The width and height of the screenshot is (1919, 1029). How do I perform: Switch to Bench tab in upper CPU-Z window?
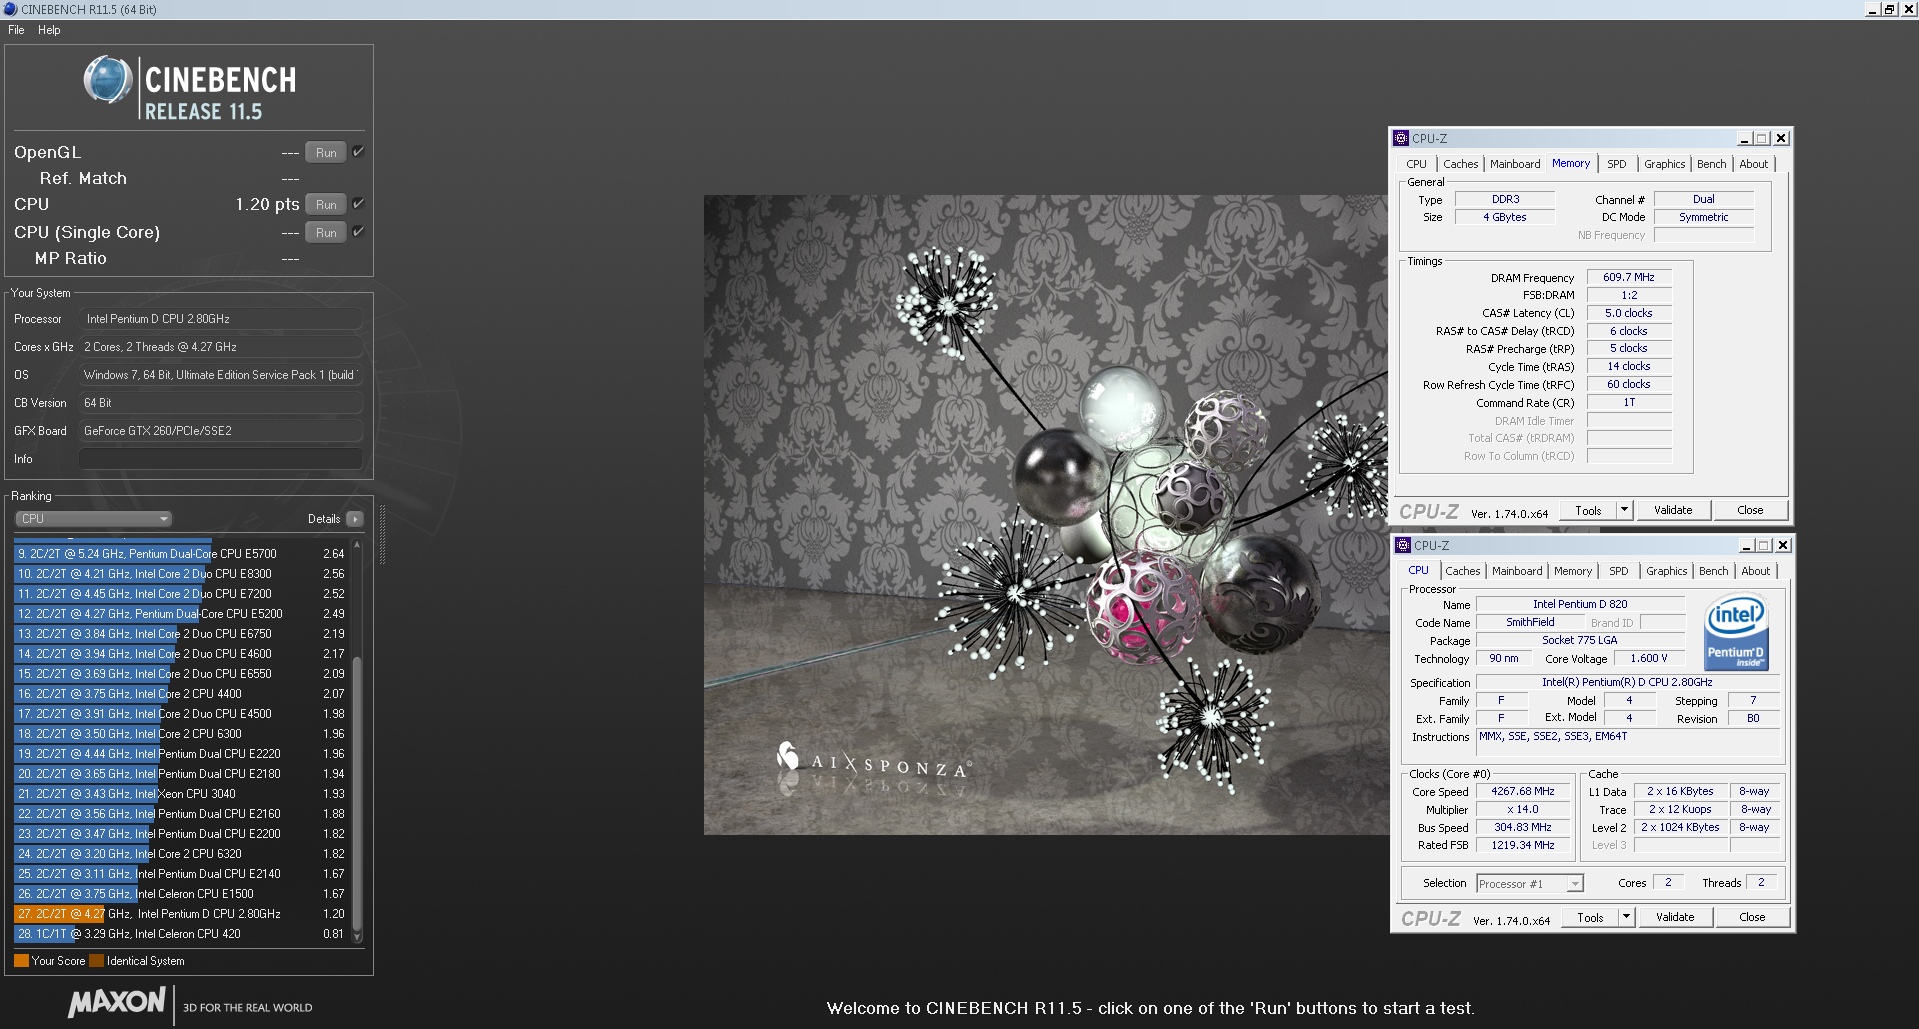(x=1711, y=164)
